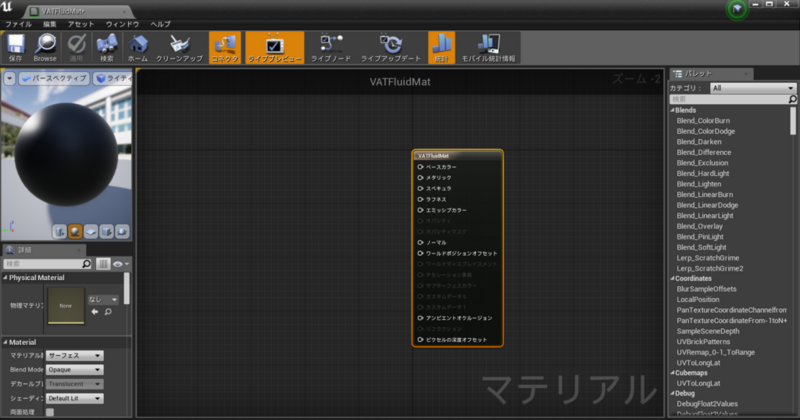Screen dimensions: 800x420
Task: Select SampleSceneDepth in the palette list
Action: 708,331
